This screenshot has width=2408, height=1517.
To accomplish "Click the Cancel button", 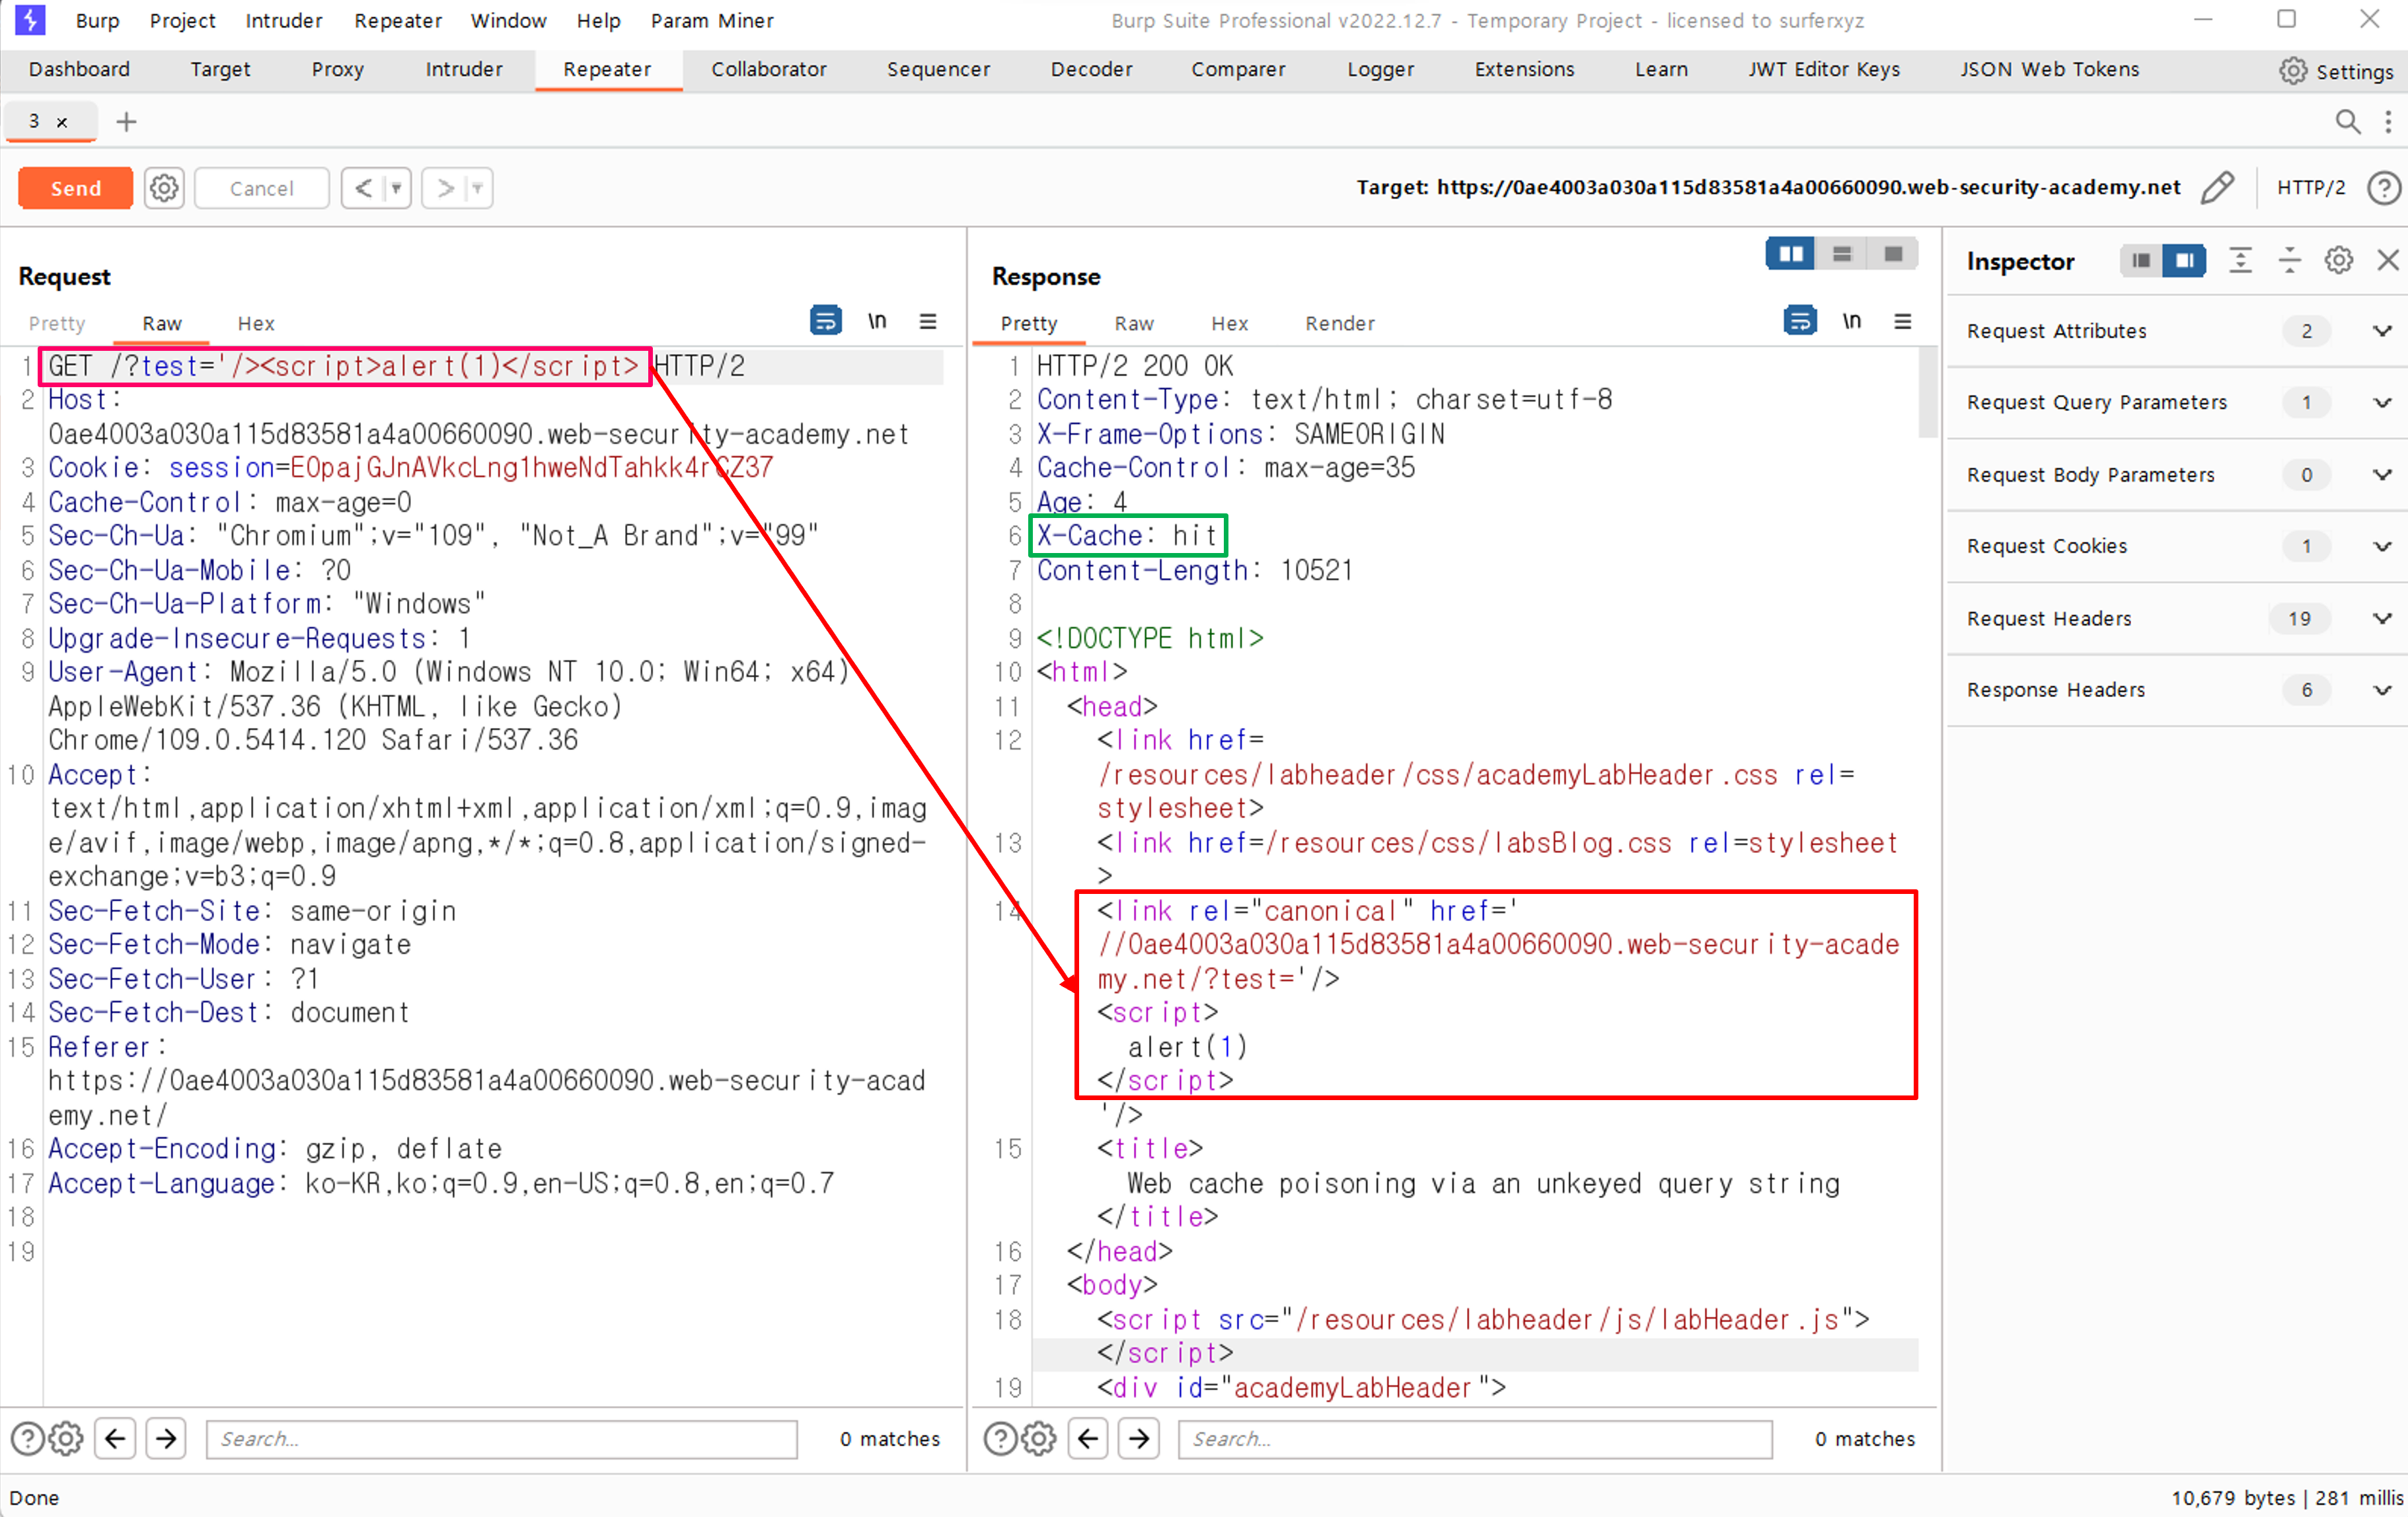I will point(261,188).
